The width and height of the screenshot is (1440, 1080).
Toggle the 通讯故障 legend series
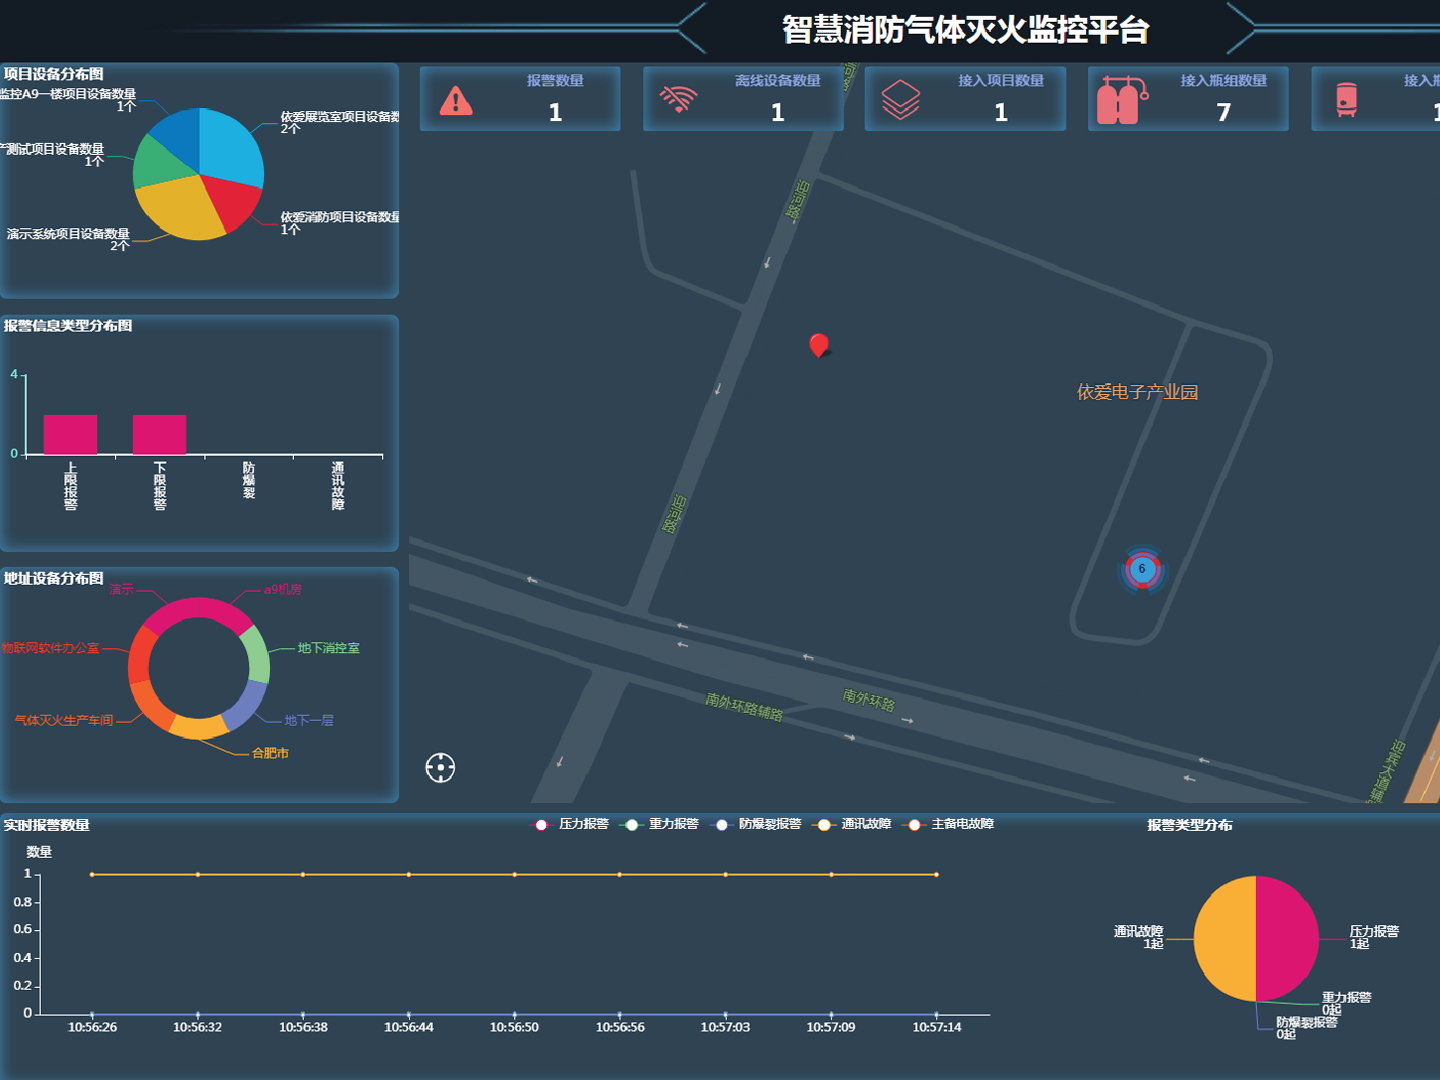click(853, 824)
